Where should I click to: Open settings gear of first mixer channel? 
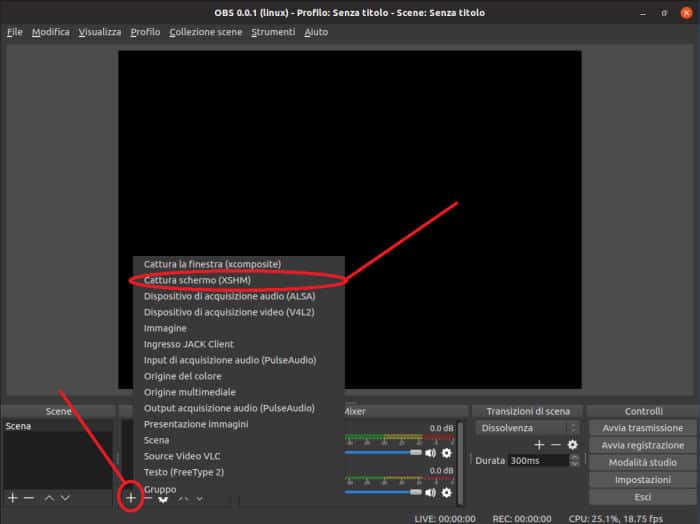coord(446,453)
